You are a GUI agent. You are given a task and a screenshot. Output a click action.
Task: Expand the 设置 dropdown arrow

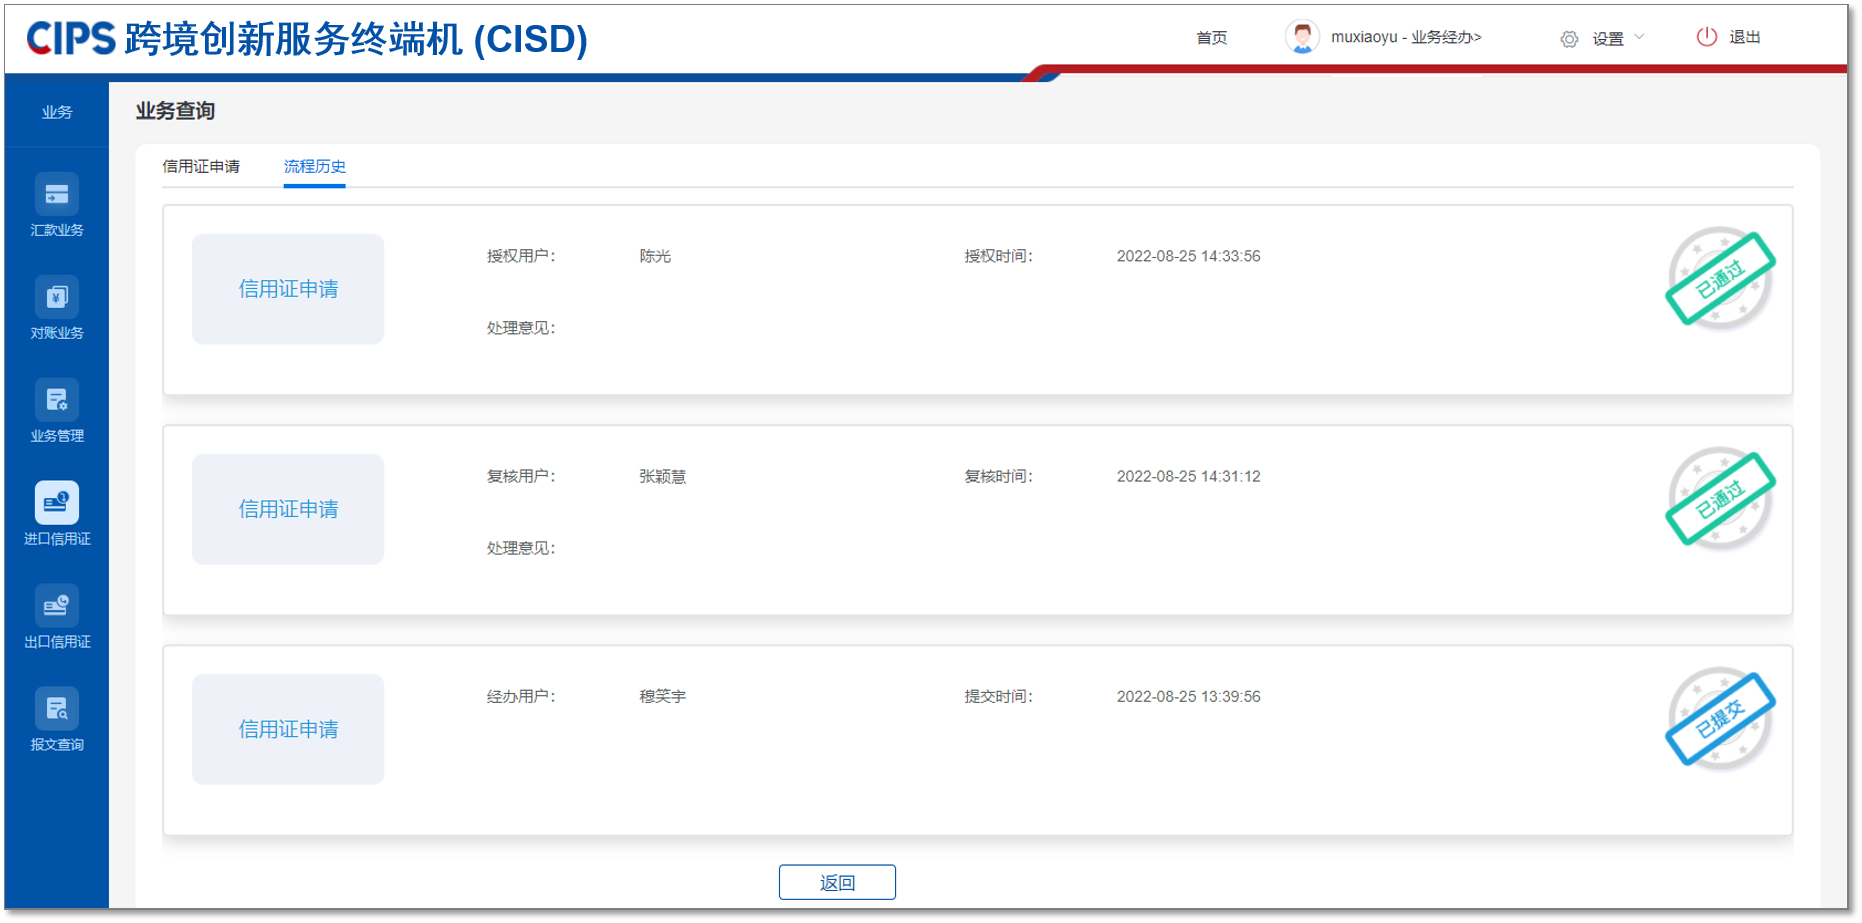(x=1639, y=37)
